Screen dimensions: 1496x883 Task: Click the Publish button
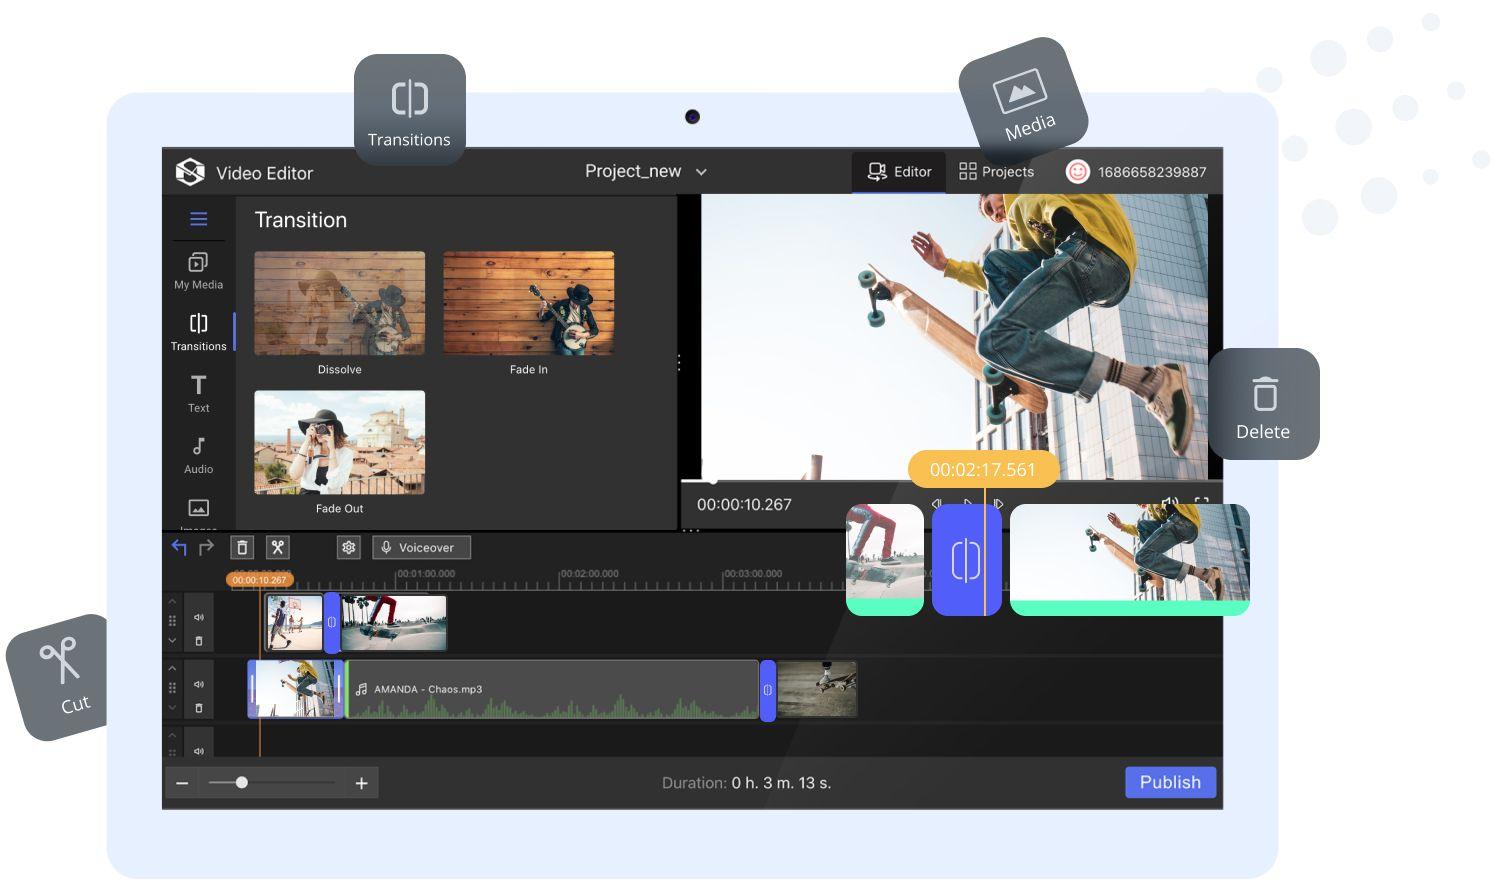(1169, 782)
